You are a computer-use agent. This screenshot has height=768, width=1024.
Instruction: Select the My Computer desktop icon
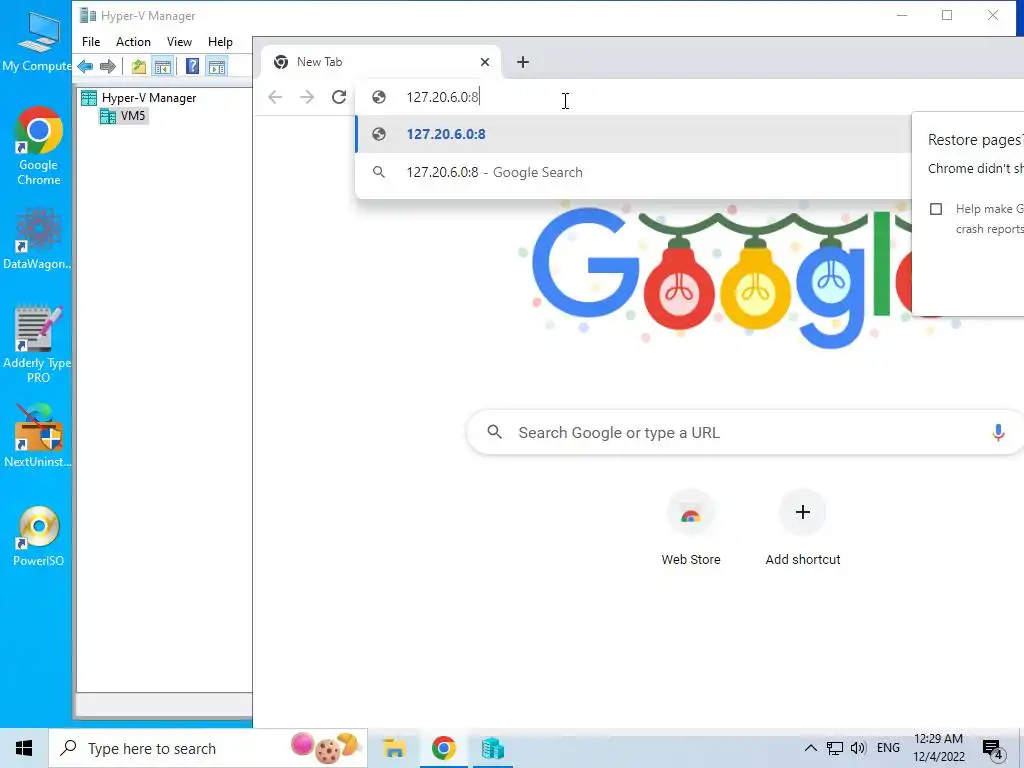[x=37, y=40]
